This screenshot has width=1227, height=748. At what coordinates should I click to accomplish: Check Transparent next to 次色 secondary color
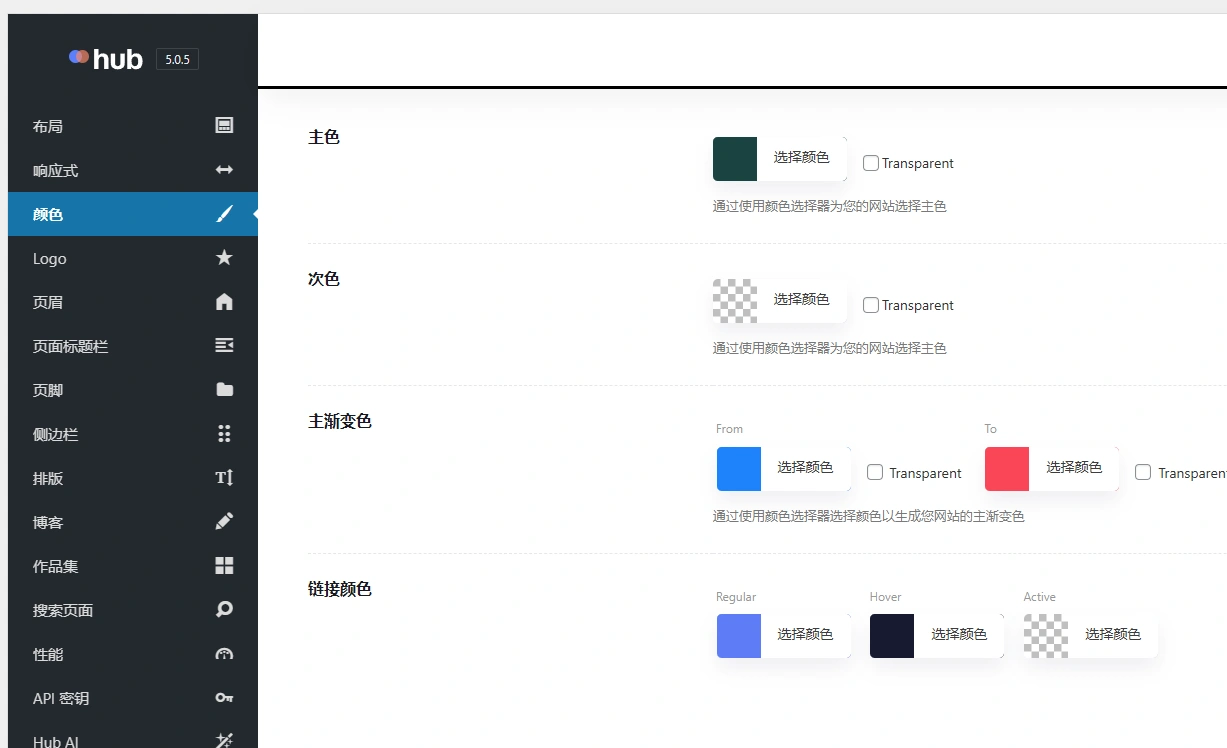(870, 305)
